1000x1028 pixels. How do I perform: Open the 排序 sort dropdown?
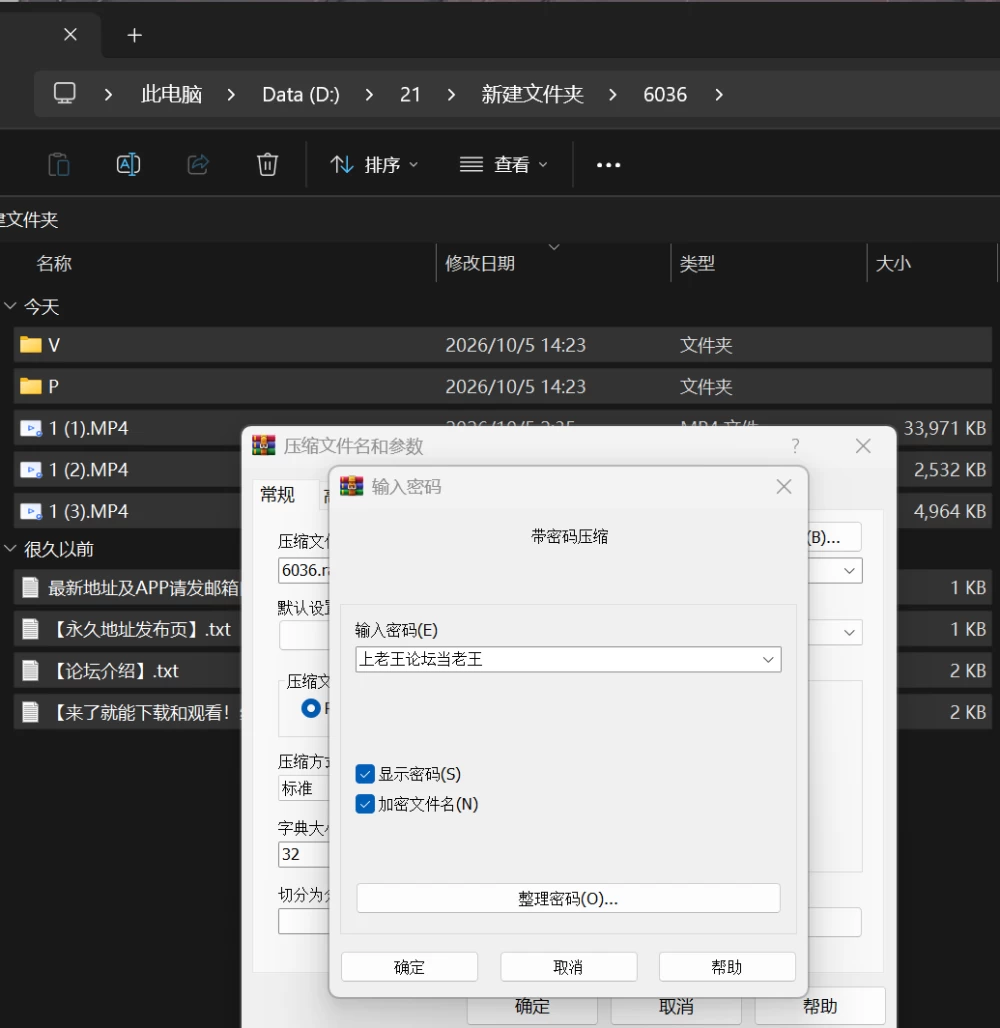pos(374,165)
